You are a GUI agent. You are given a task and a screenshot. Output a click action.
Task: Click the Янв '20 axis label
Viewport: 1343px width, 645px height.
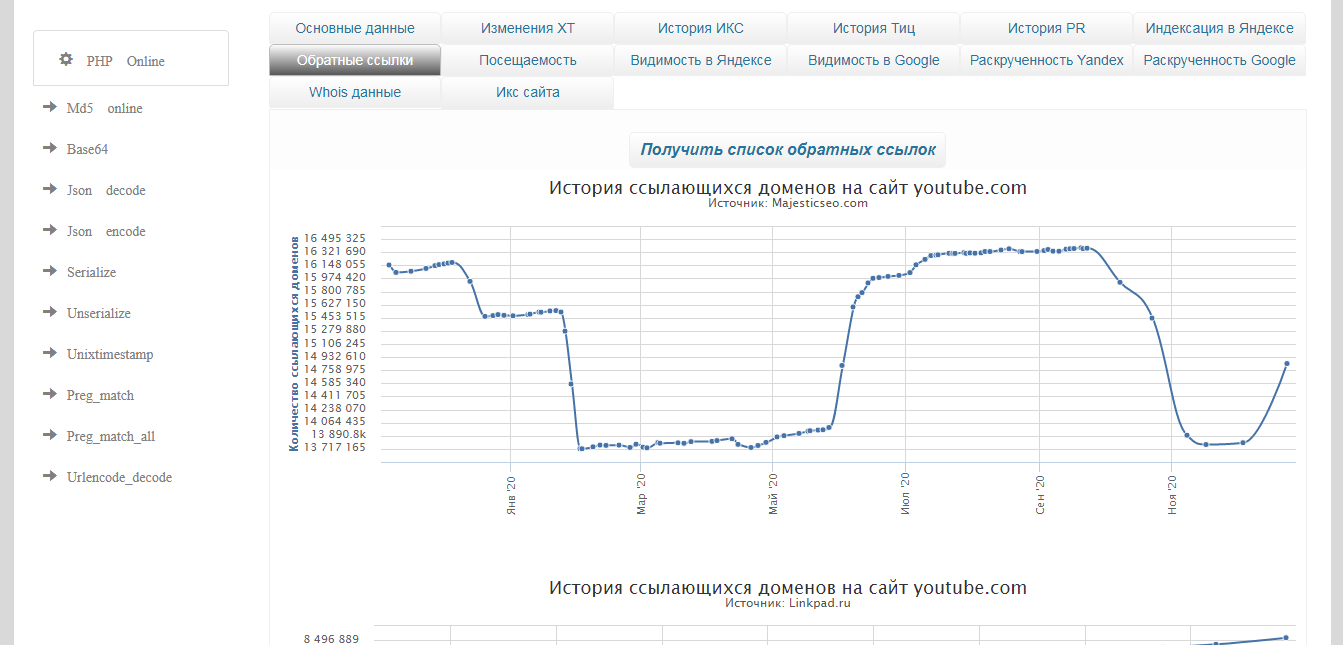[511, 495]
